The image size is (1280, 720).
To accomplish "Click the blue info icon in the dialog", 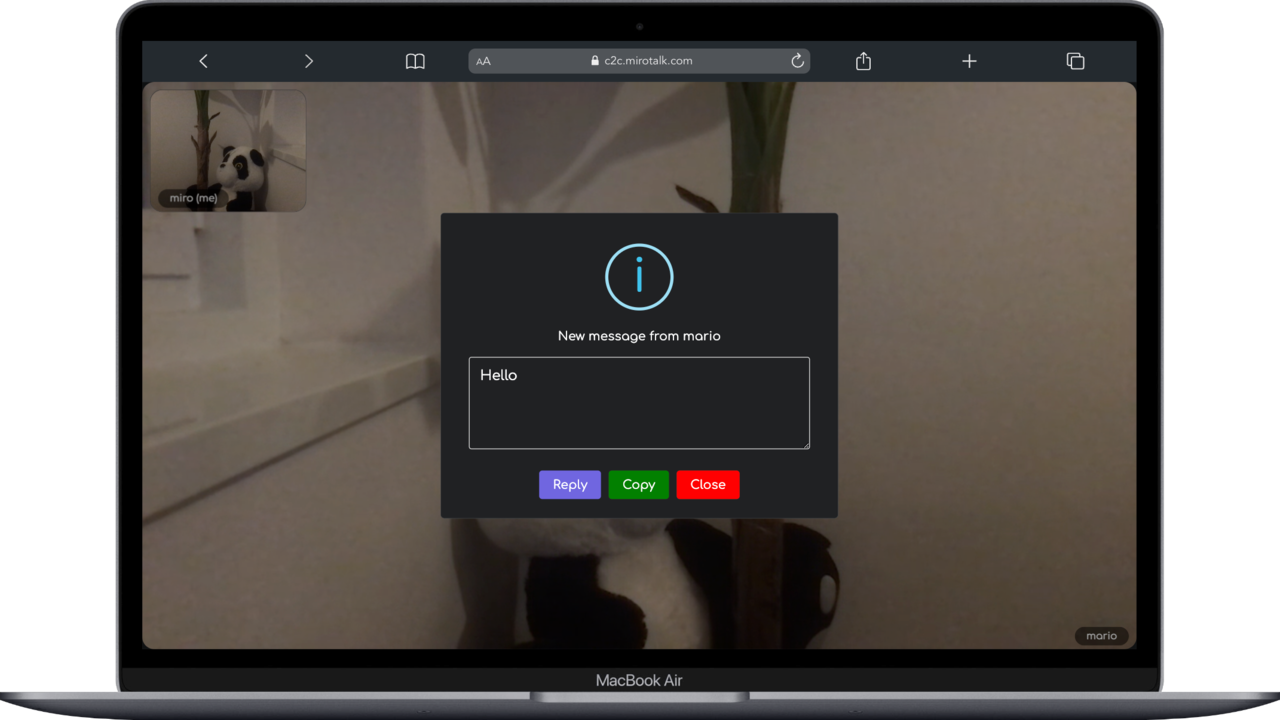I will click(639, 277).
